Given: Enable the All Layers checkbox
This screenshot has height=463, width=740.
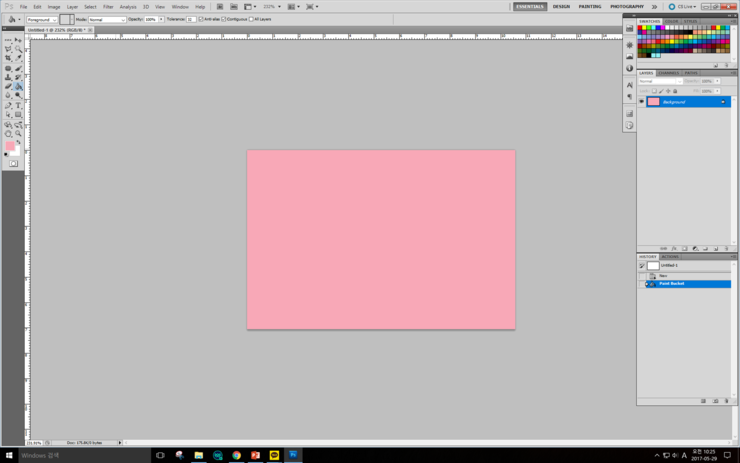Looking at the screenshot, I should pyautogui.click(x=252, y=19).
